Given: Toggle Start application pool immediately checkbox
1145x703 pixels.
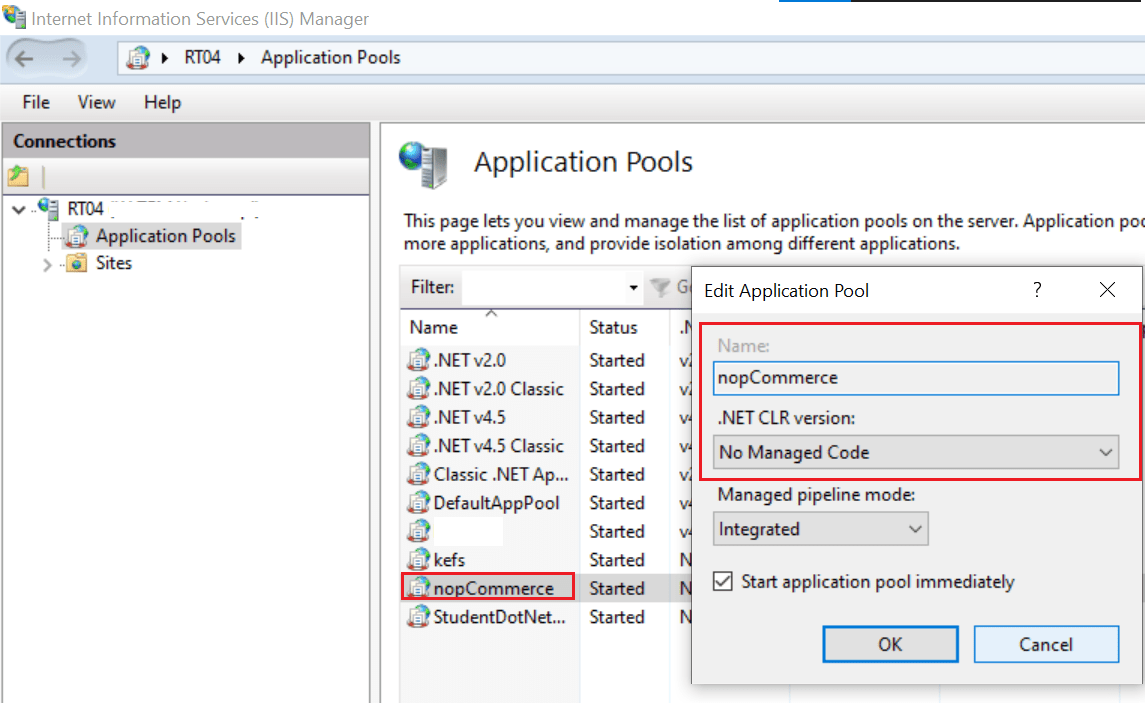Looking at the screenshot, I should (x=723, y=581).
